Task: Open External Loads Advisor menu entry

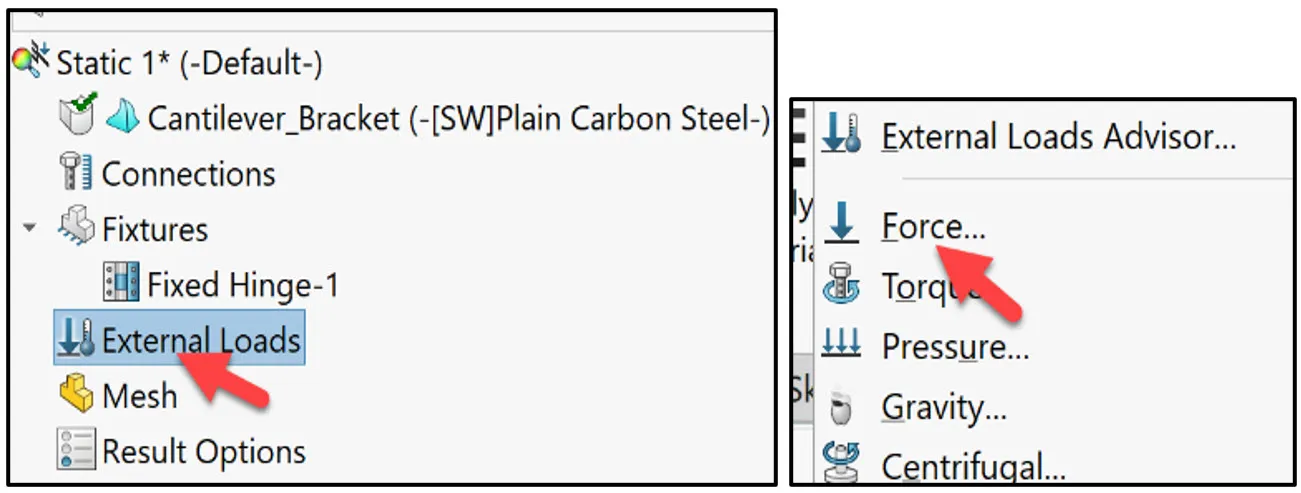Action: point(1058,136)
